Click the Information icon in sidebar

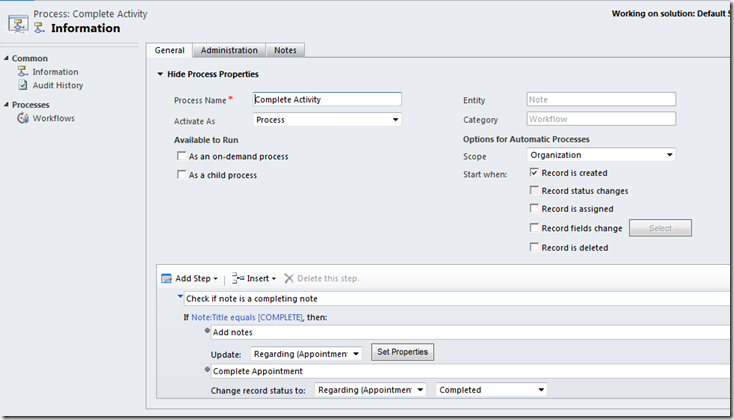tap(23, 72)
